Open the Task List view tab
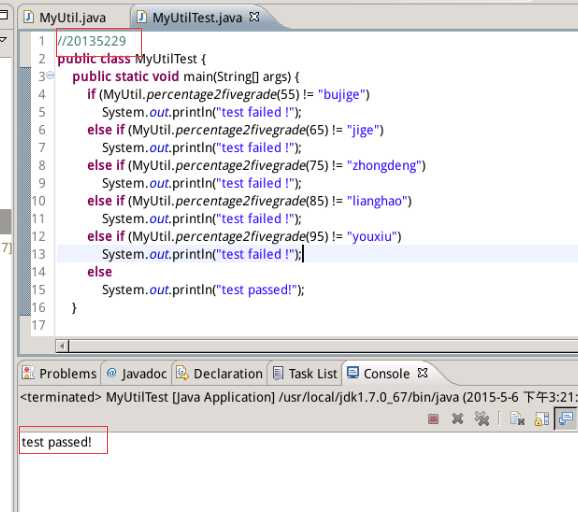The image size is (578, 512). click(305, 373)
